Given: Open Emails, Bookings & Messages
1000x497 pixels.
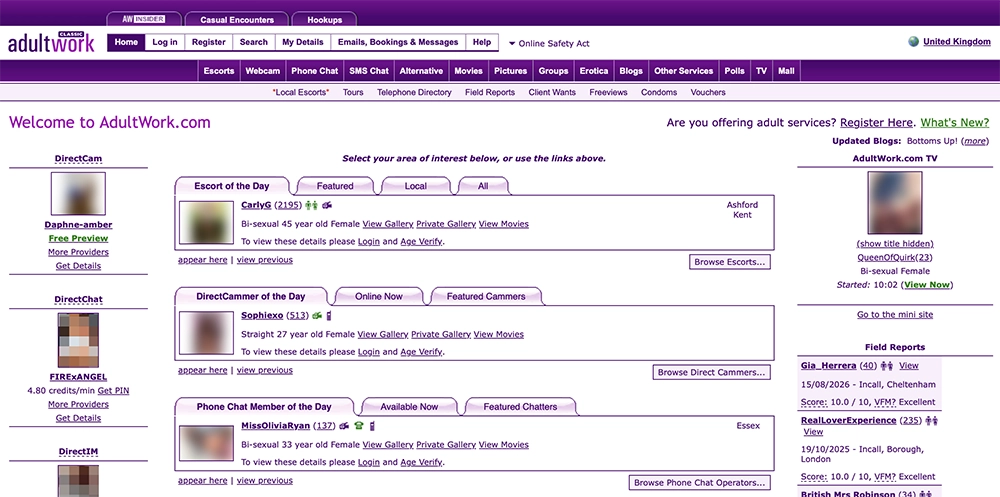Looking at the screenshot, I should 398,42.
